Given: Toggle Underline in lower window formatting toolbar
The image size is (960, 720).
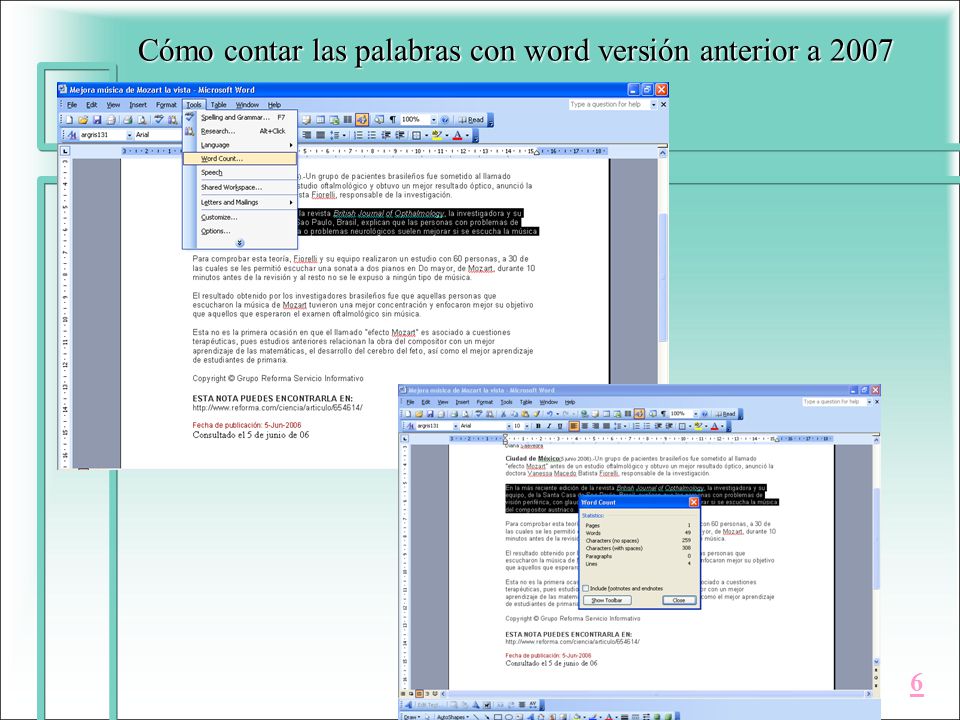Looking at the screenshot, I should coord(560,426).
